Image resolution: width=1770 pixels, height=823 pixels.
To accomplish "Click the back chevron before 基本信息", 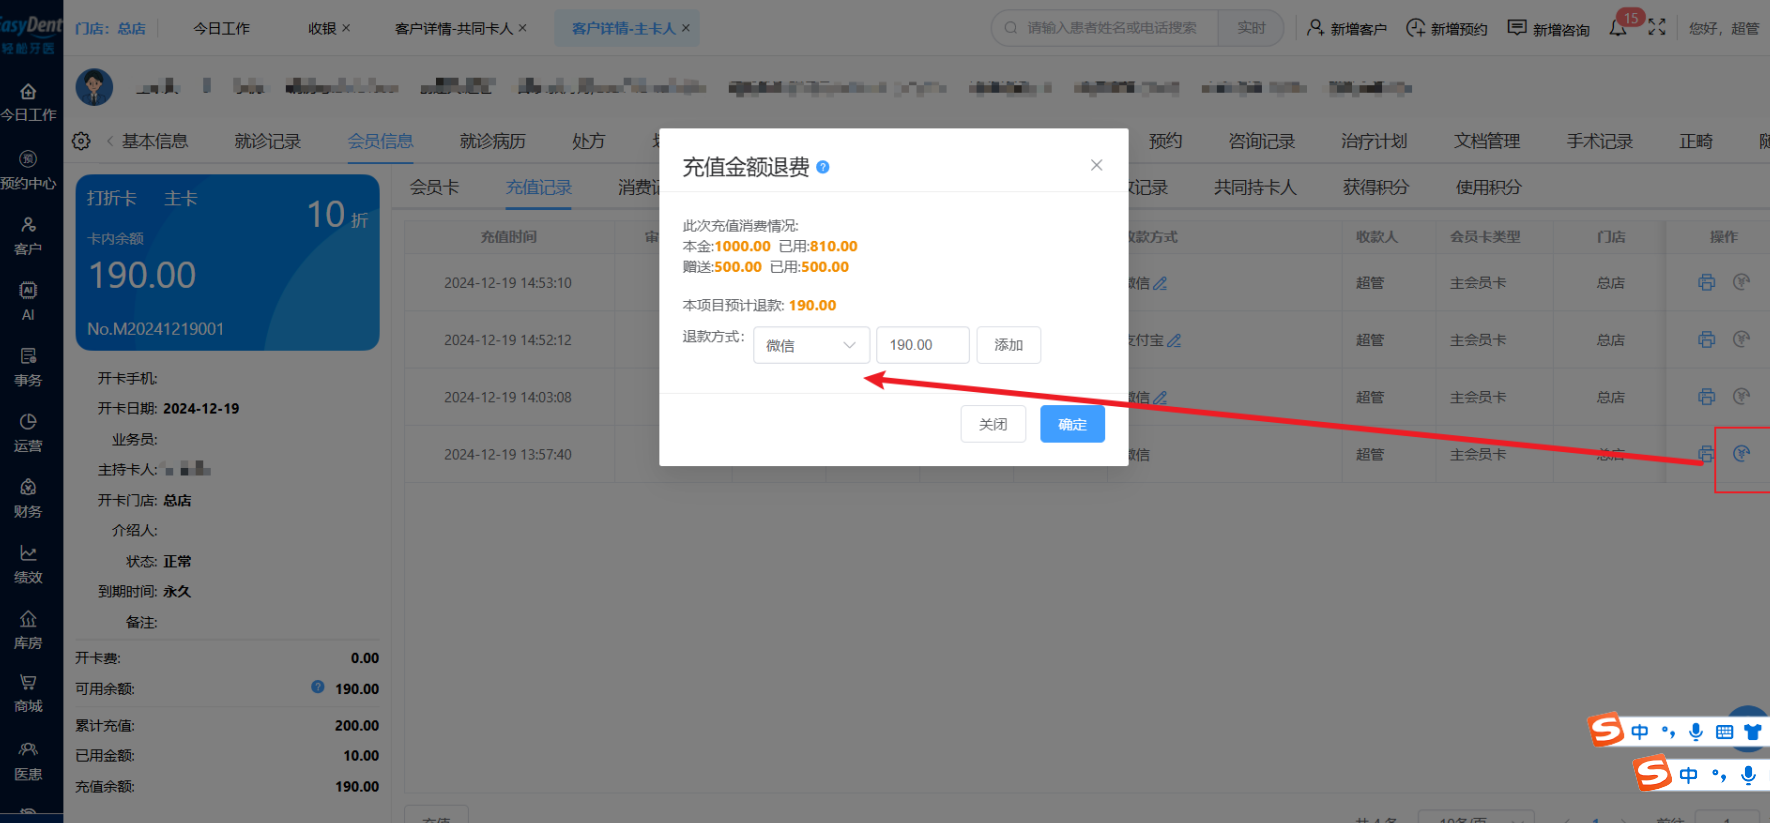I will pyautogui.click(x=110, y=141).
